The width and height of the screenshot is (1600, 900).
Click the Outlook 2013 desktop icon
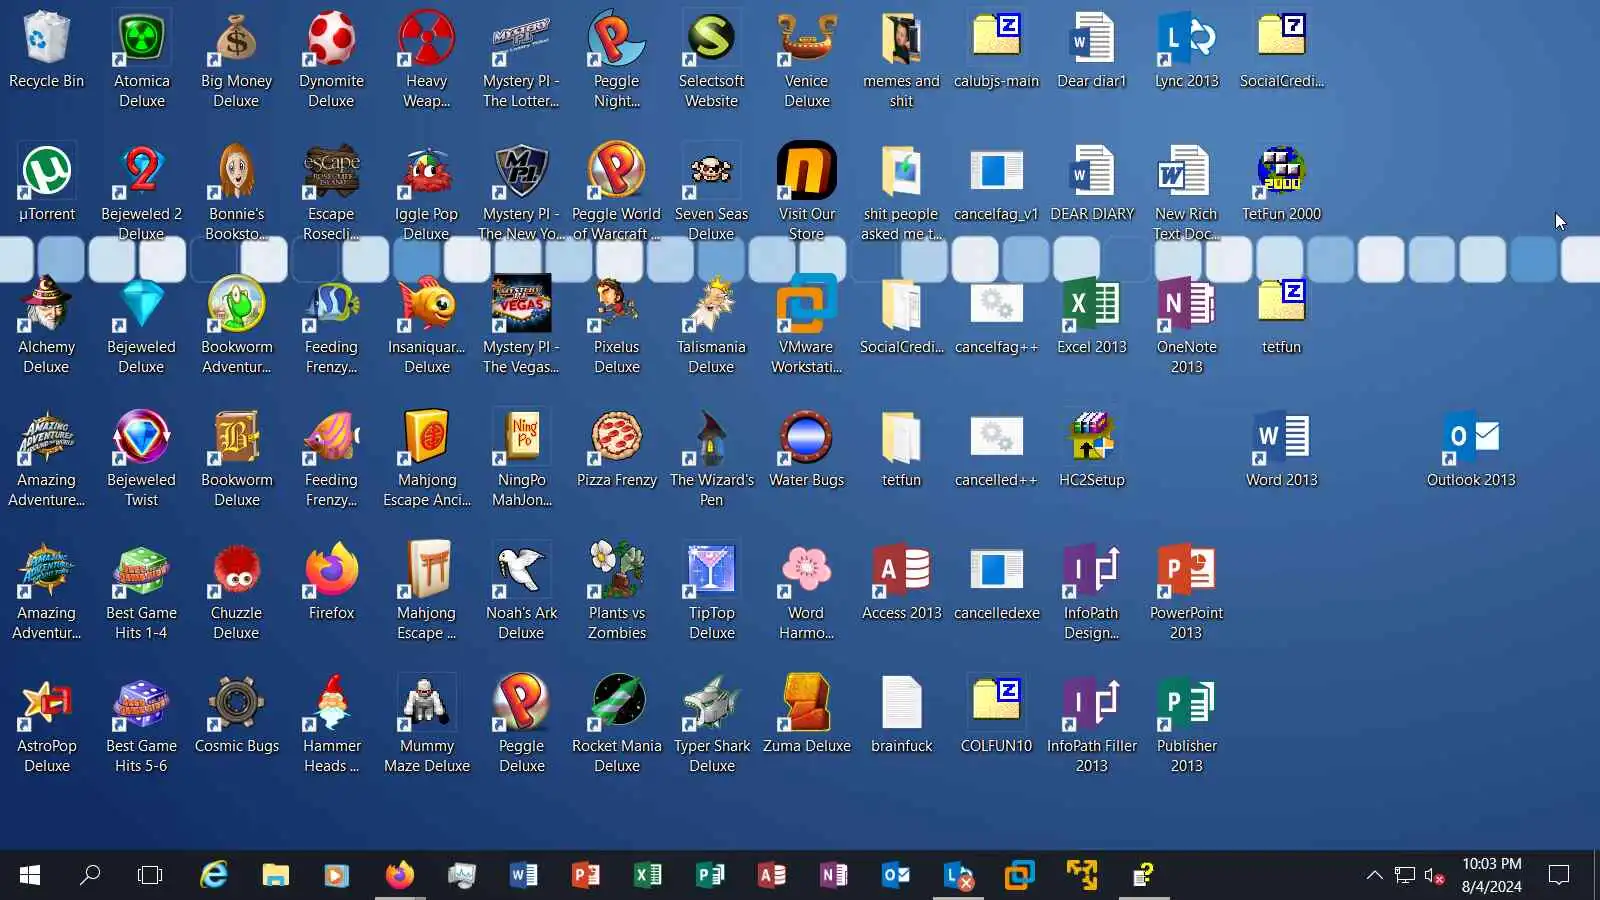tap(1471, 449)
